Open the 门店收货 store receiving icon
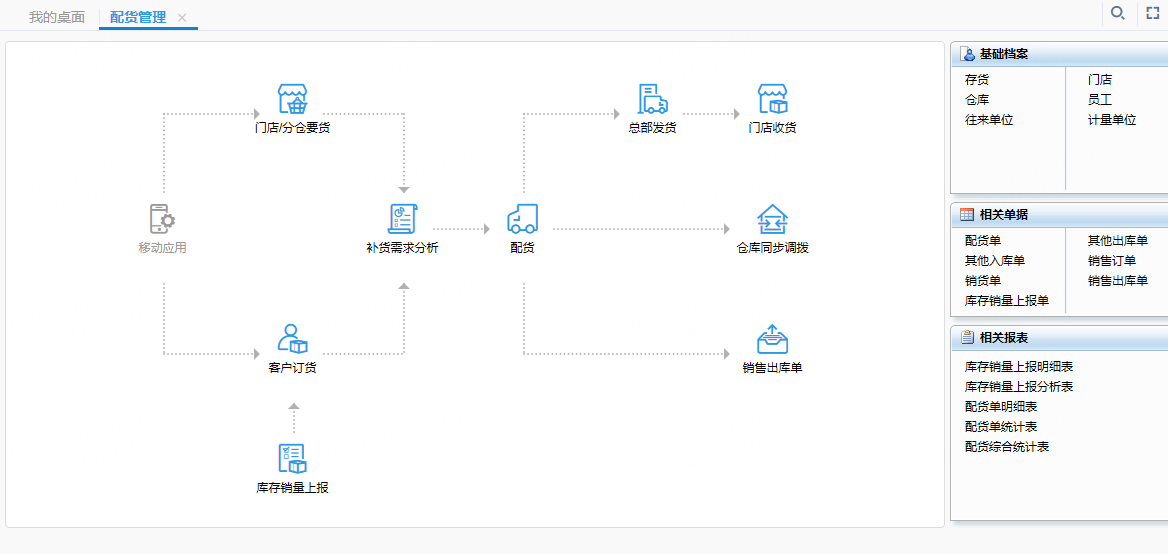Viewport: 1168px width, 554px height. [772, 99]
